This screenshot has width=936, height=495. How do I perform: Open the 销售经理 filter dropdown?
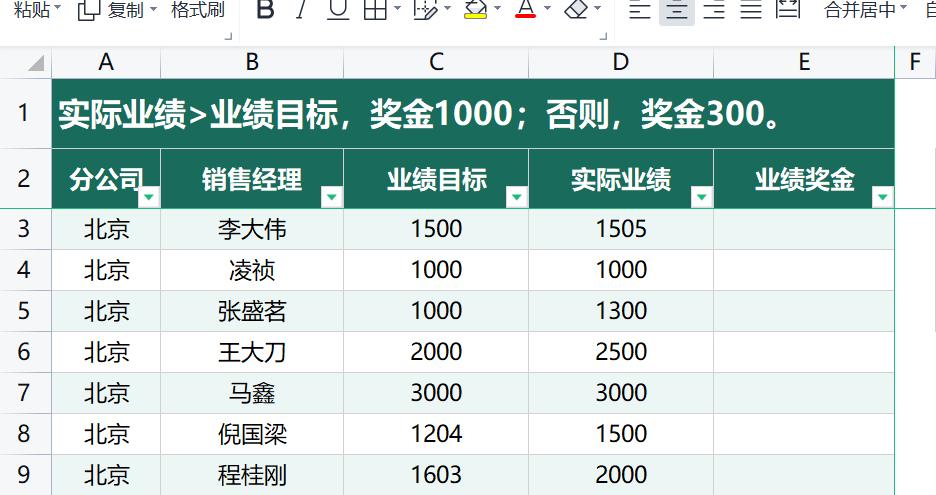(x=332, y=196)
